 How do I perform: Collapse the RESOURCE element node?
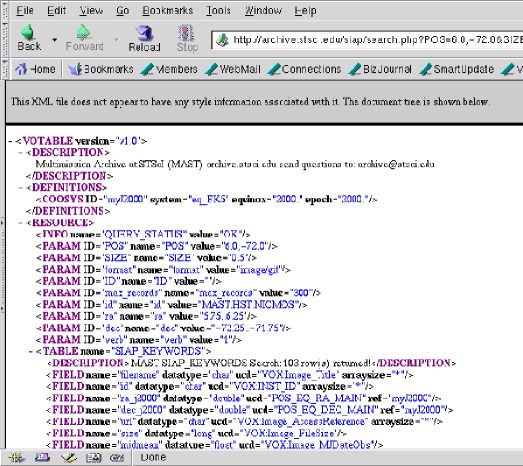pyautogui.click(x=21, y=222)
